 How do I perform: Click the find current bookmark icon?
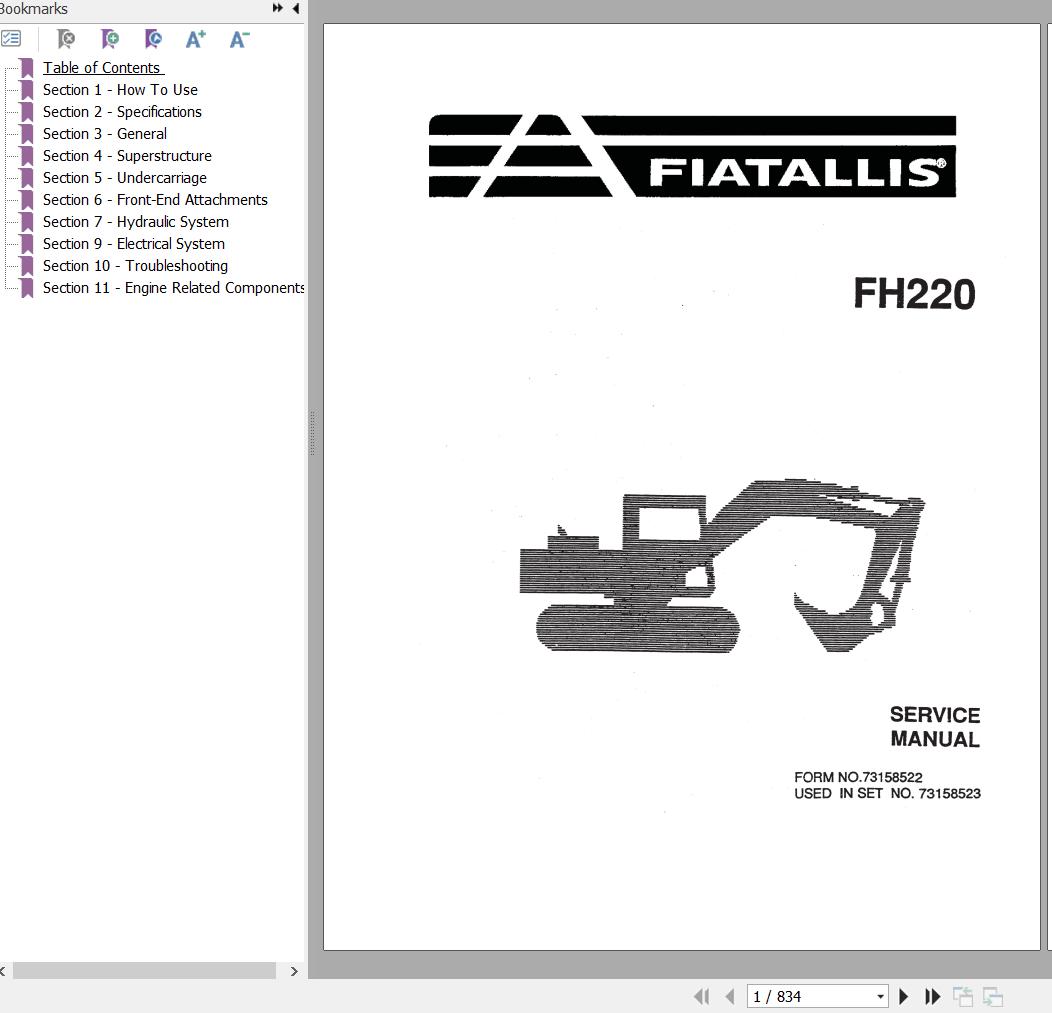[154, 39]
